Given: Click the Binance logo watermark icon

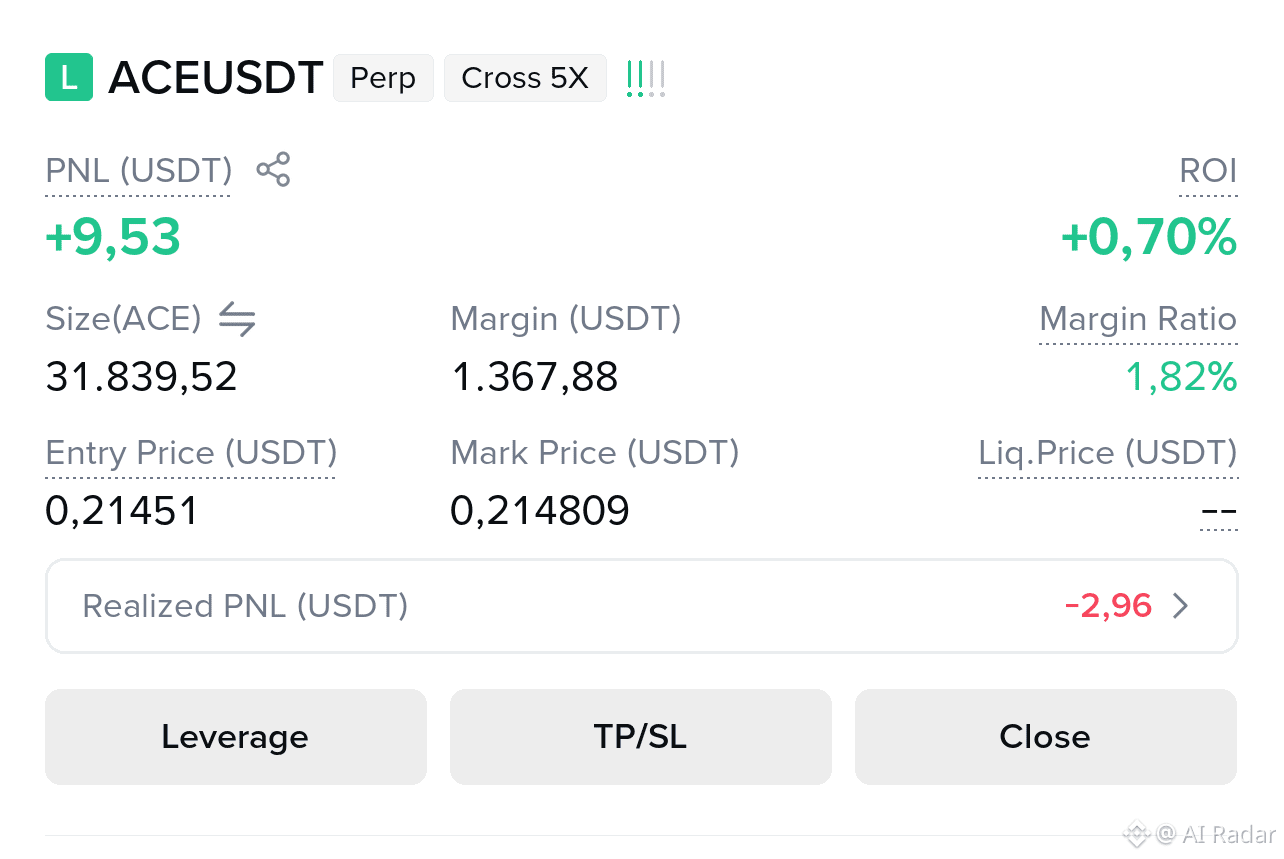Looking at the screenshot, I should [x=1136, y=833].
